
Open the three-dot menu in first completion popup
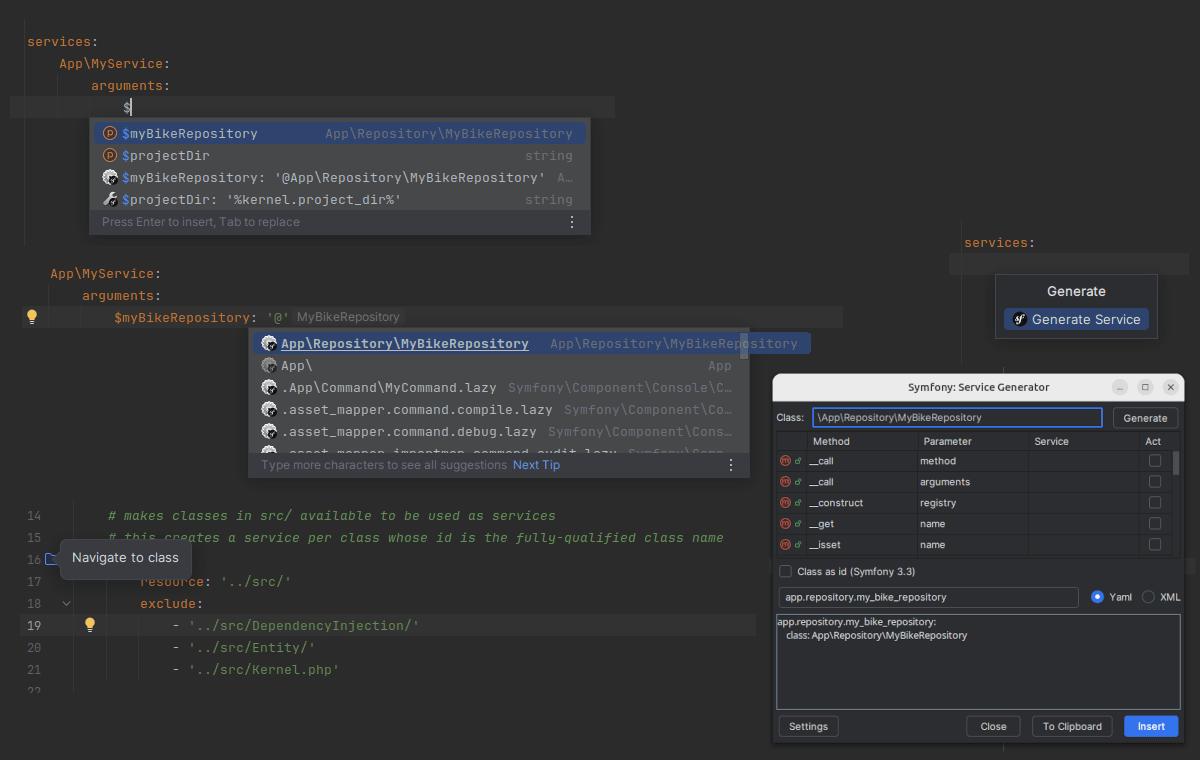tap(572, 222)
